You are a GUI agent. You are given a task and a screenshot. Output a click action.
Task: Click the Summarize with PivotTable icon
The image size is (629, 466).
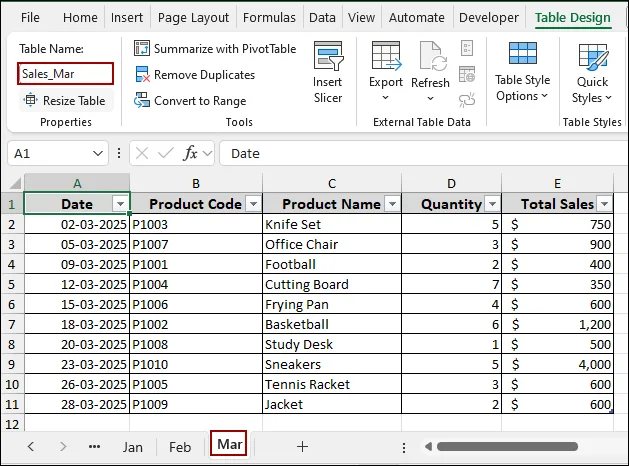click(142, 49)
